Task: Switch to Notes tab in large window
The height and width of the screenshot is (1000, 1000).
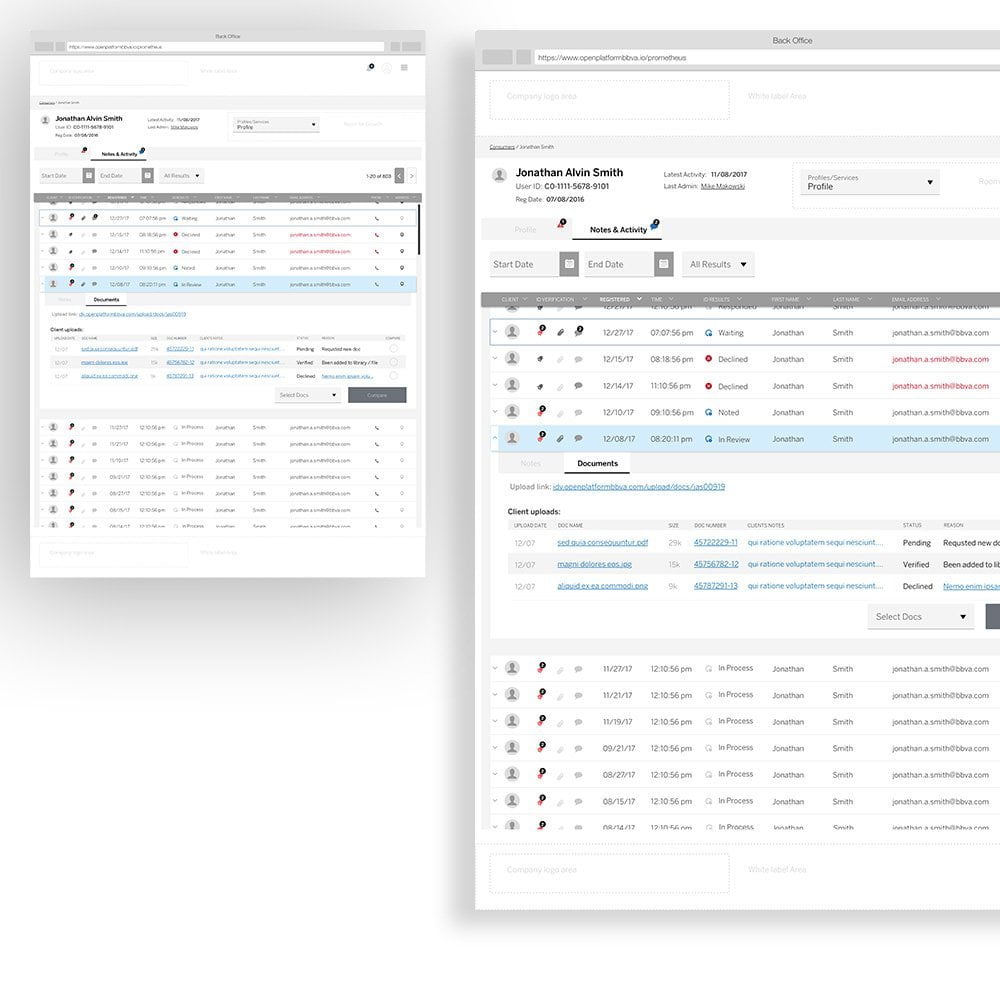Action: point(530,464)
